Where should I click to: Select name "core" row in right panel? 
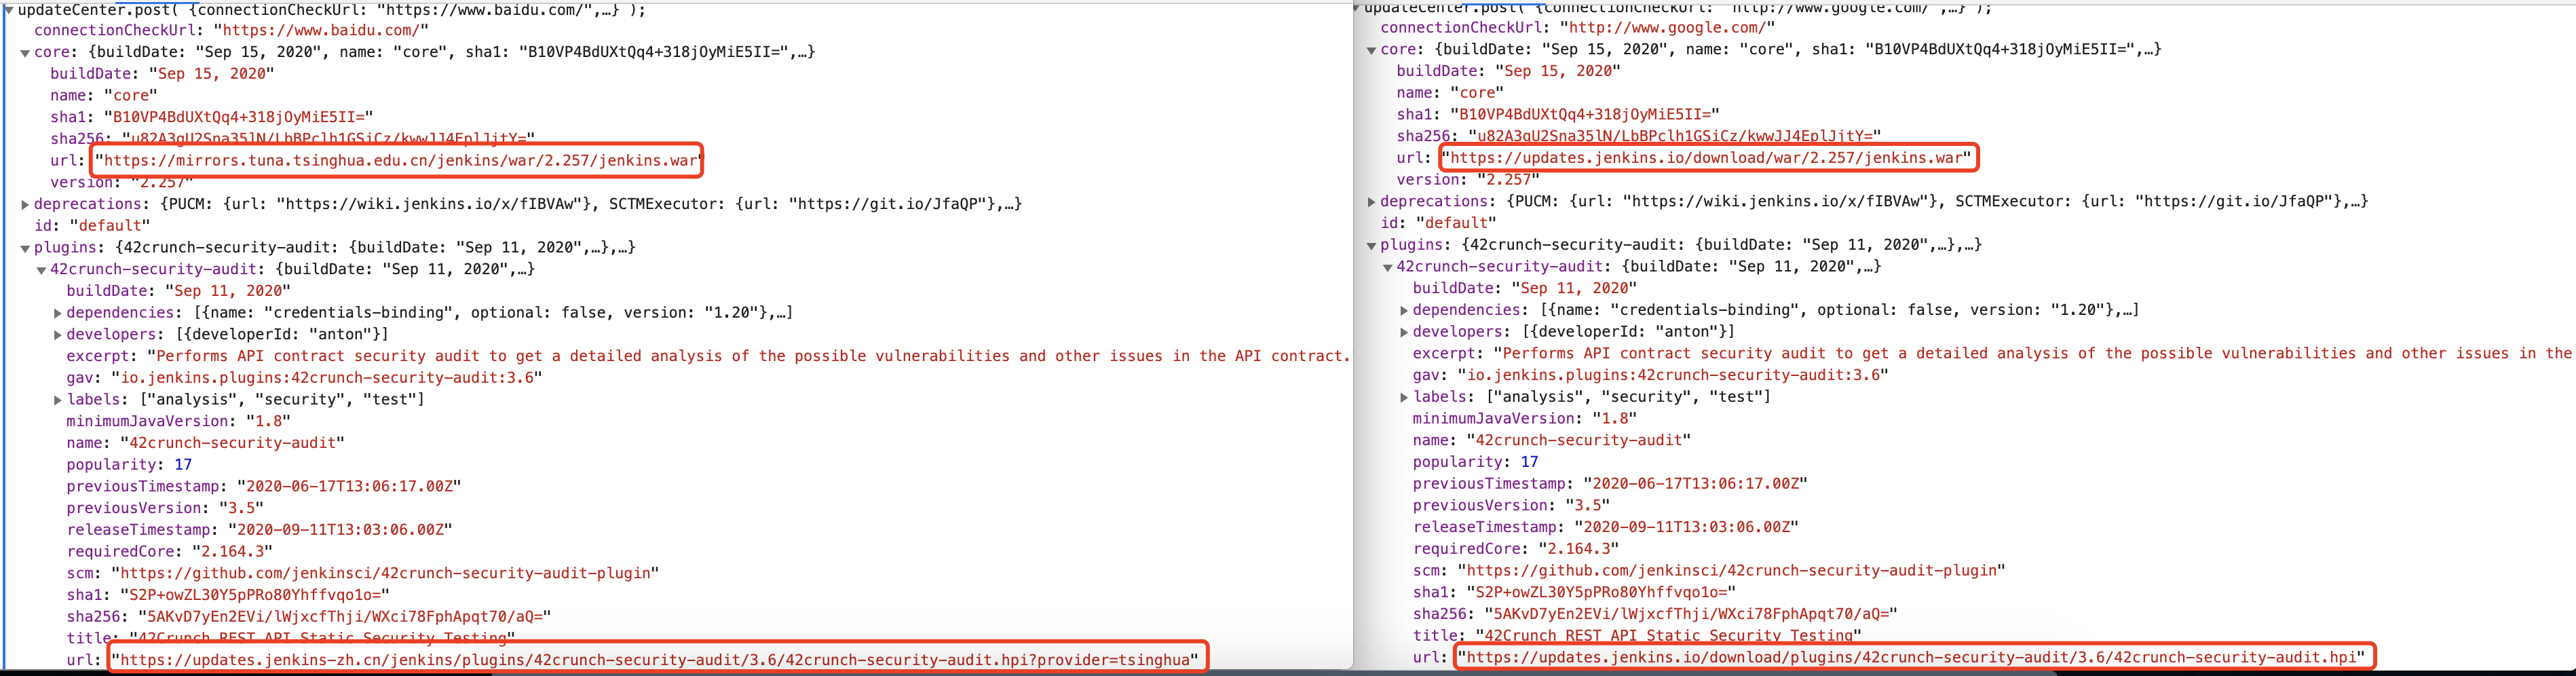(1450, 92)
